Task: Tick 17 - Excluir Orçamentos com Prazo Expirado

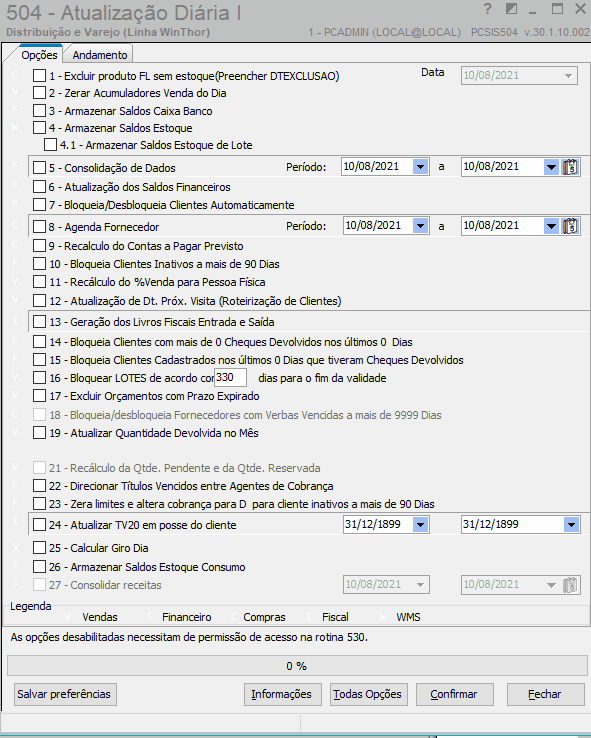Action: pyautogui.click(x=40, y=396)
